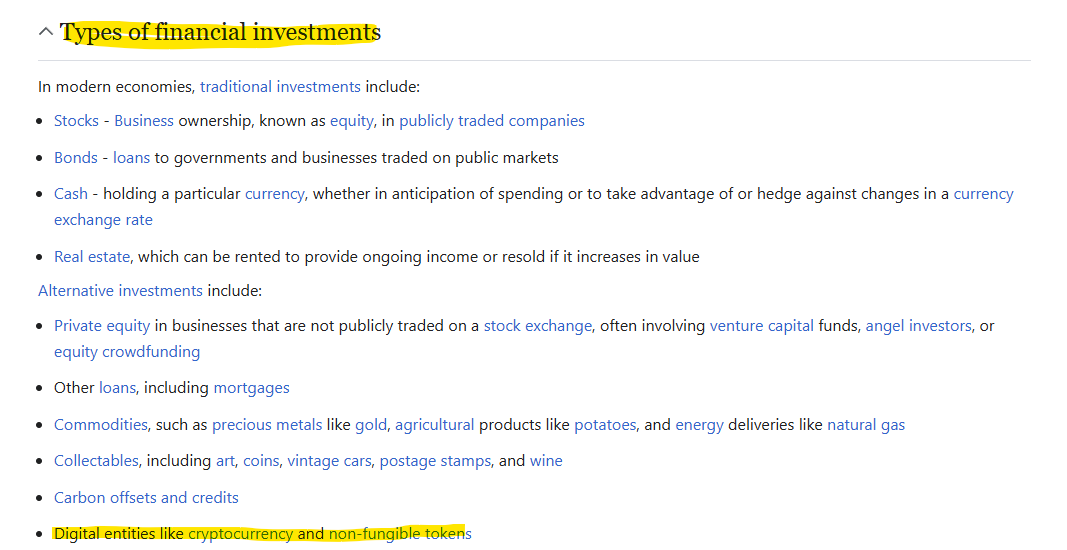Open the Bonds link
Viewport: 1067px width, 550px height.
(76, 157)
